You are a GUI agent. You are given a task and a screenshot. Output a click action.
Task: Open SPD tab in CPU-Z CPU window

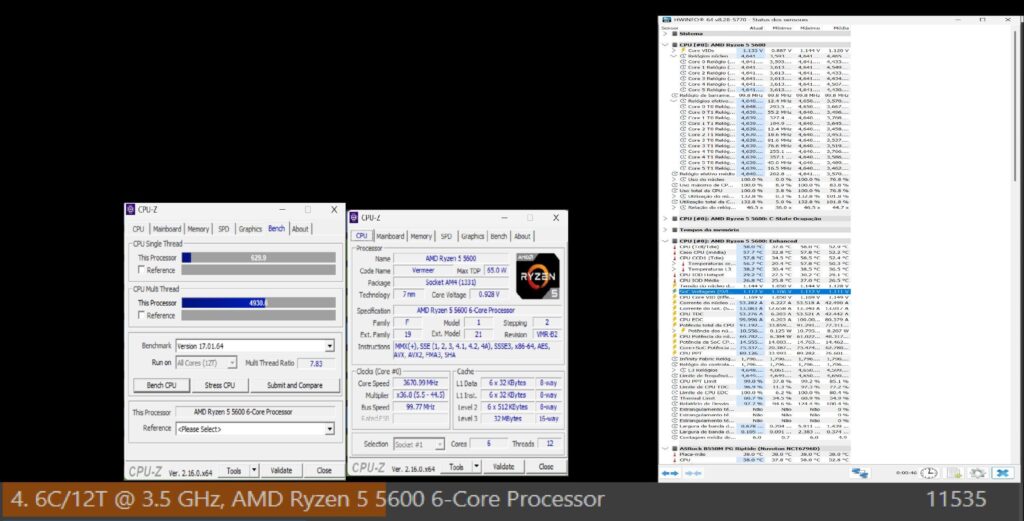pyautogui.click(x=446, y=236)
